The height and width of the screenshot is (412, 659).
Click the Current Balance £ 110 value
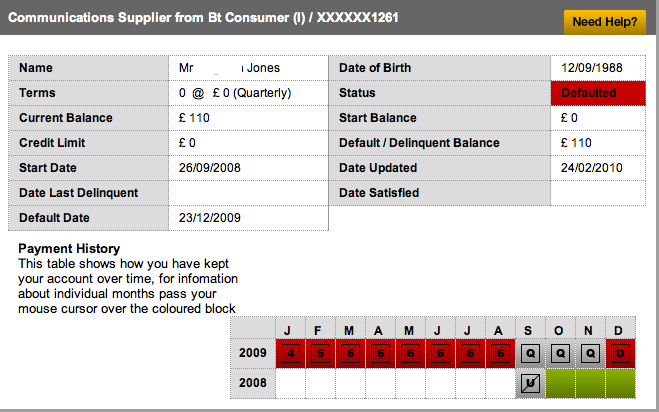coord(196,118)
